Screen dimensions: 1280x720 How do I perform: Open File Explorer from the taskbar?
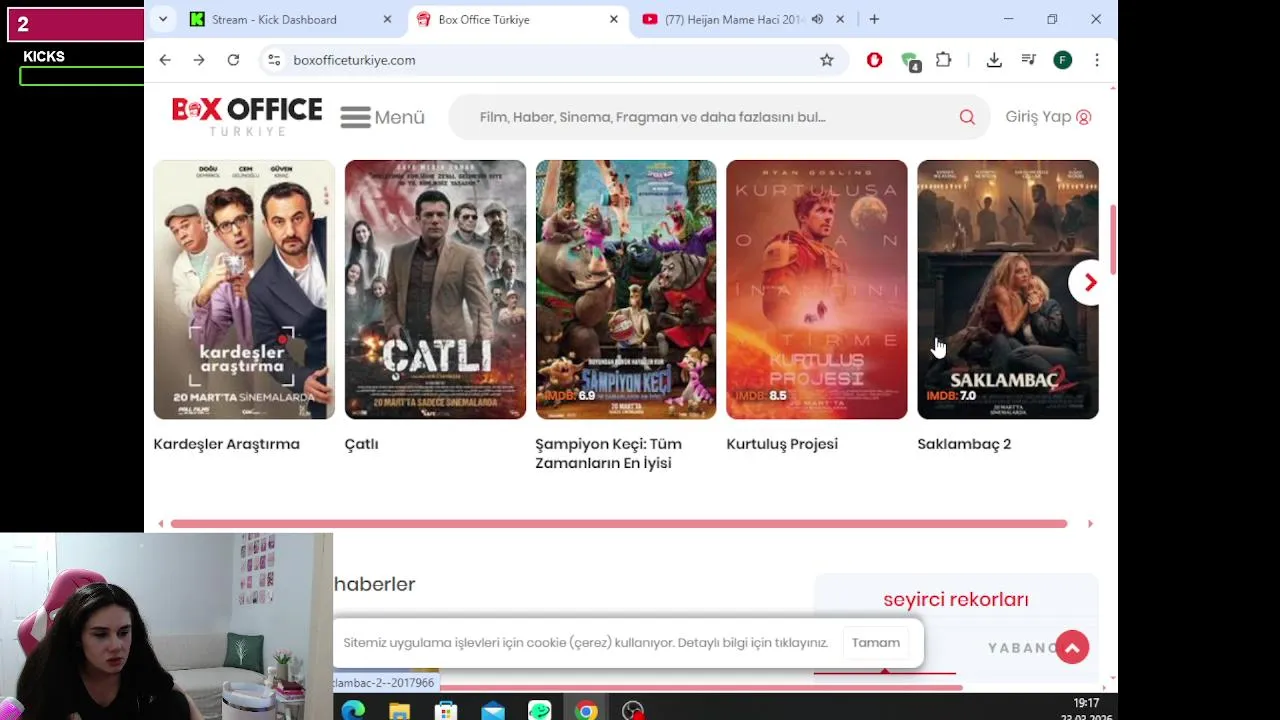399,711
